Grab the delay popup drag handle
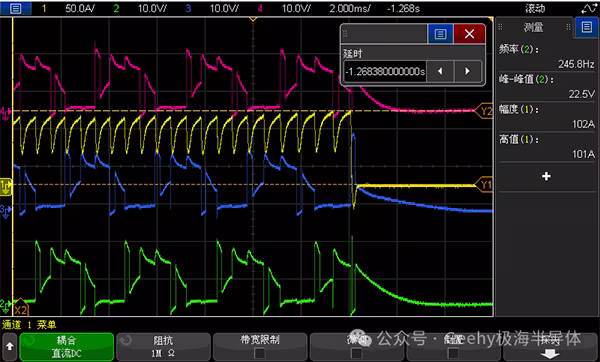The width and height of the screenshot is (600, 362). 345,34
